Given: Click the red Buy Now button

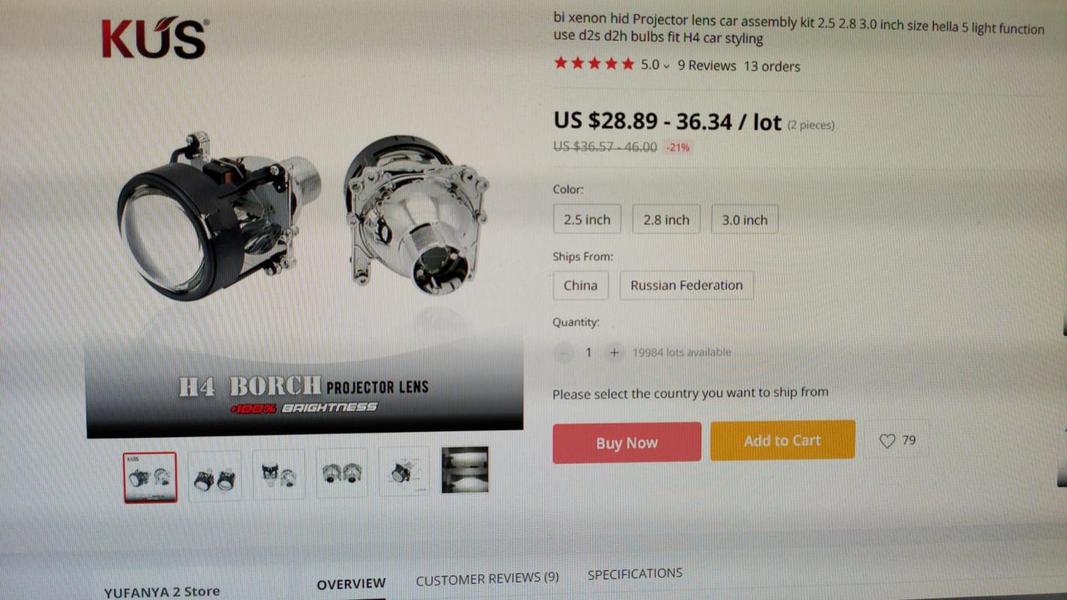Looking at the screenshot, I should pyautogui.click(x=627, y=443).
